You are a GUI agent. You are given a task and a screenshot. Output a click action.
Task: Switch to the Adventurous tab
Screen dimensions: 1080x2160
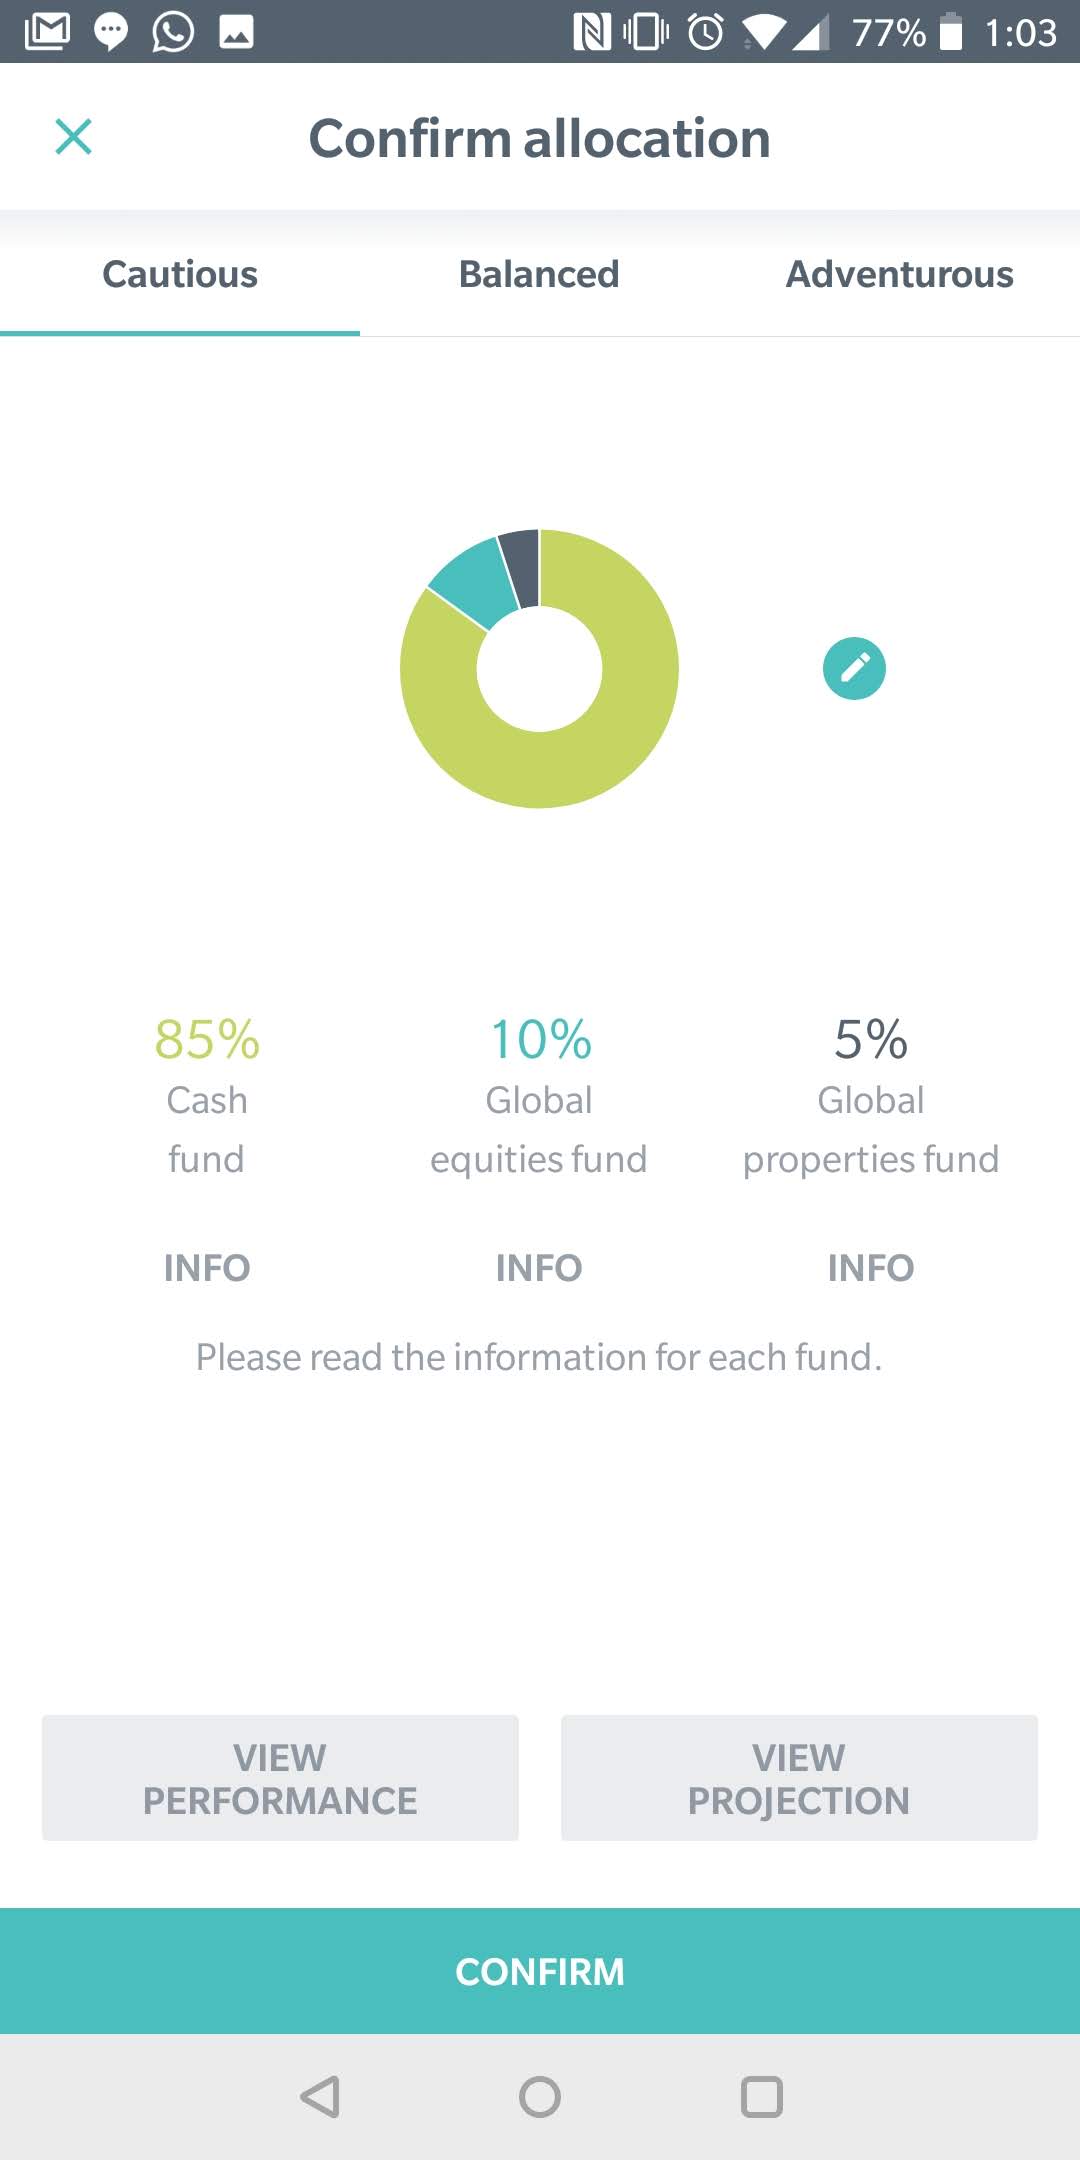[x=899, y=274]
